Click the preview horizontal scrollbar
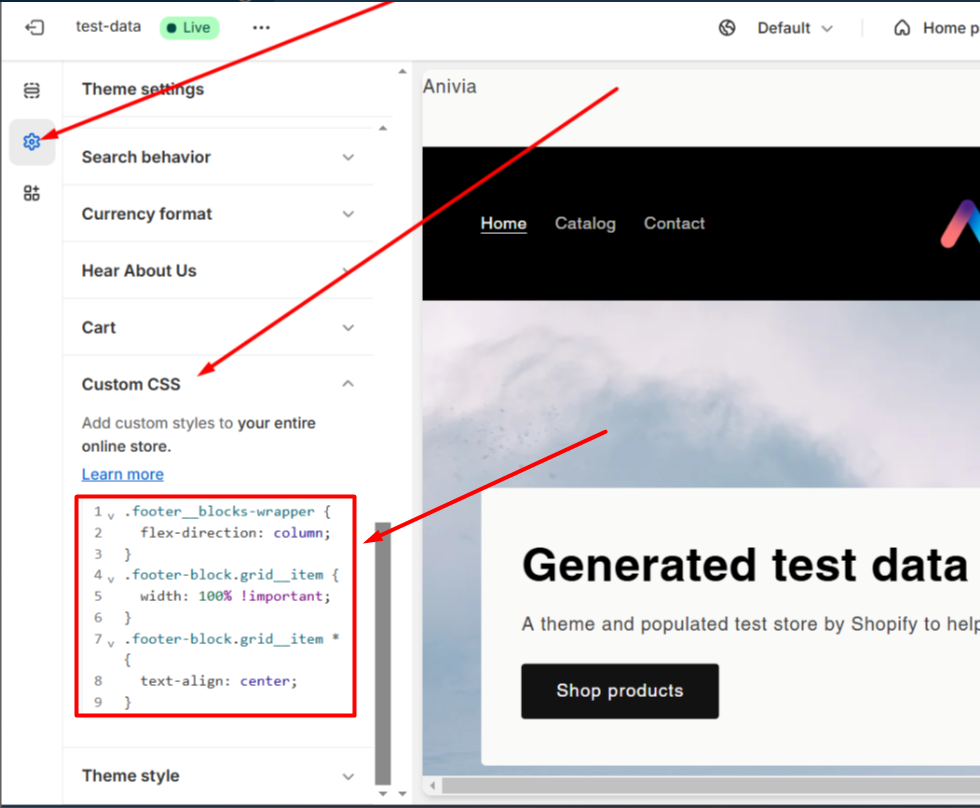 (x=711, y=786)
